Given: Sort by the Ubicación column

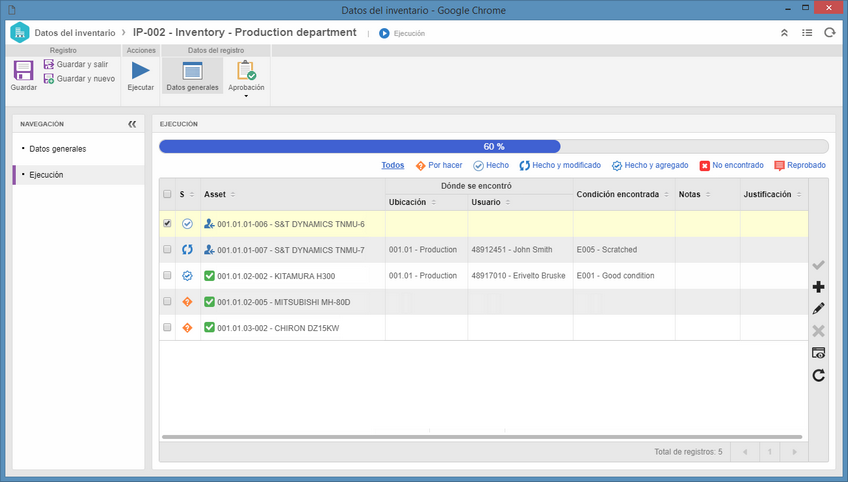Looking at the screenshot, I should (x=412, y=202).
